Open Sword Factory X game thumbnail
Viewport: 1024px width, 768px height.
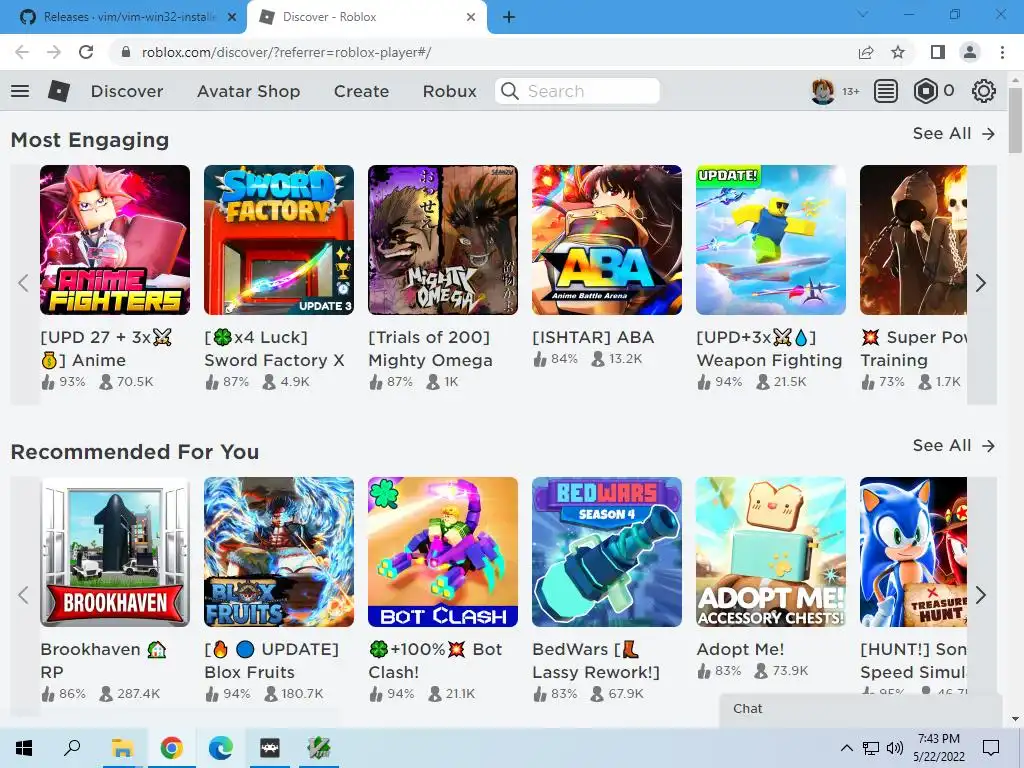point(279,240)
